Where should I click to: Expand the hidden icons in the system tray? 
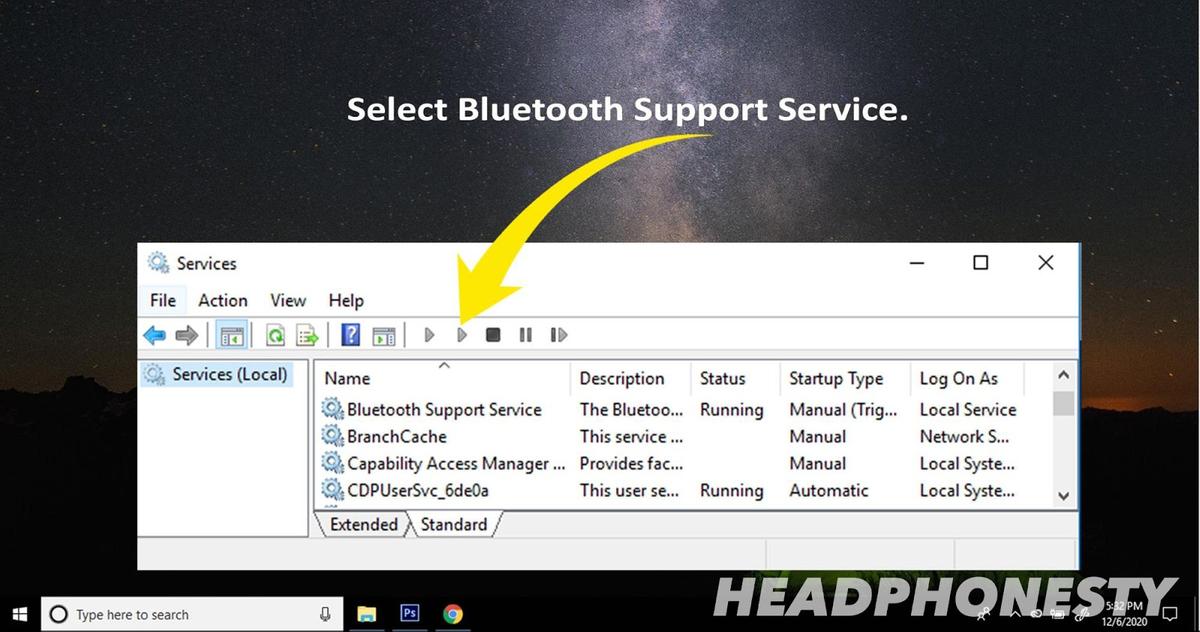pos(1015,613)
